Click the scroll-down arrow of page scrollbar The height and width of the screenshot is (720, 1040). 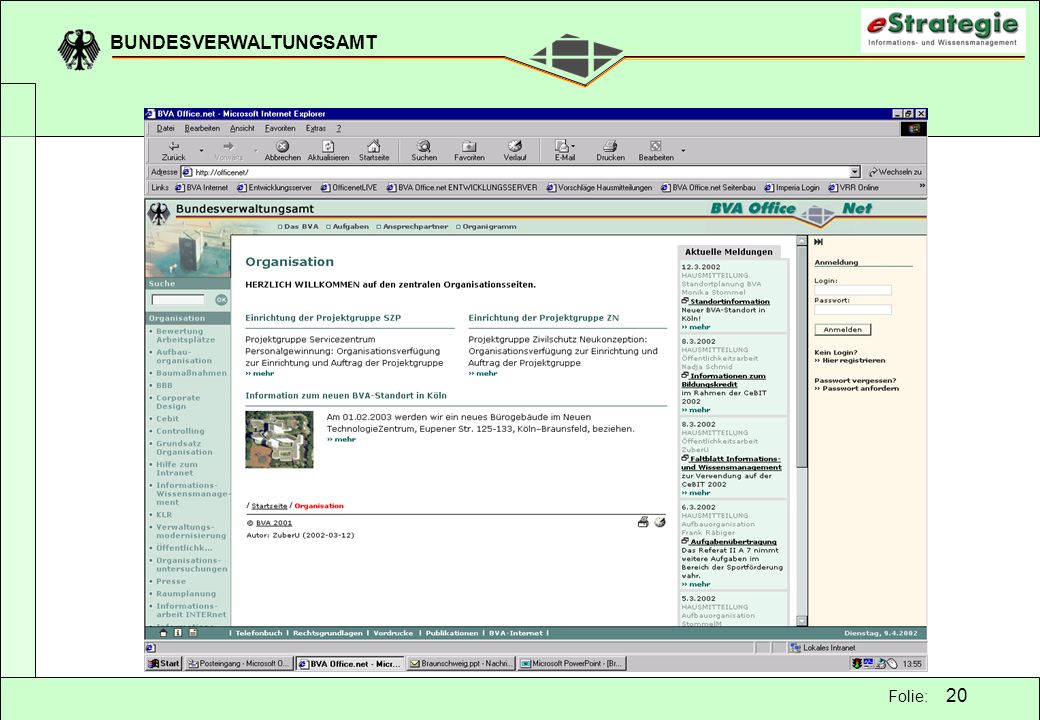[801, 621]
